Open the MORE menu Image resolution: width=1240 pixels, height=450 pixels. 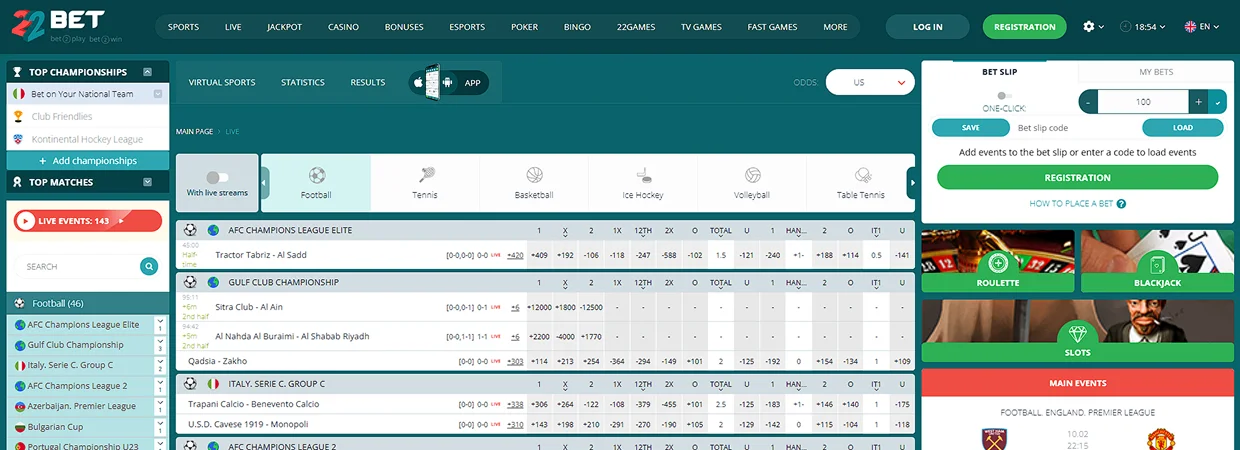tap(835, 27)
